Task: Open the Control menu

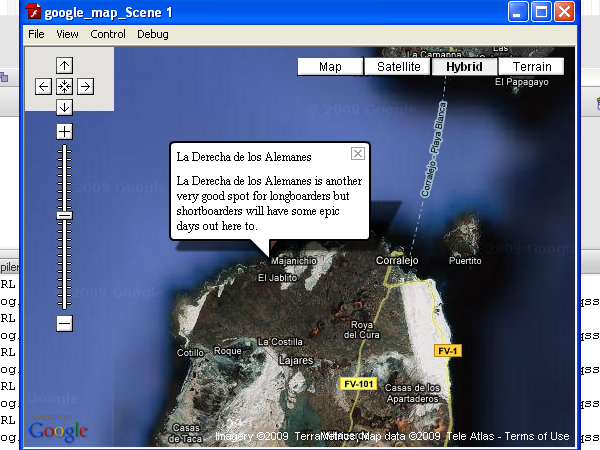Action: click(108, 34)
